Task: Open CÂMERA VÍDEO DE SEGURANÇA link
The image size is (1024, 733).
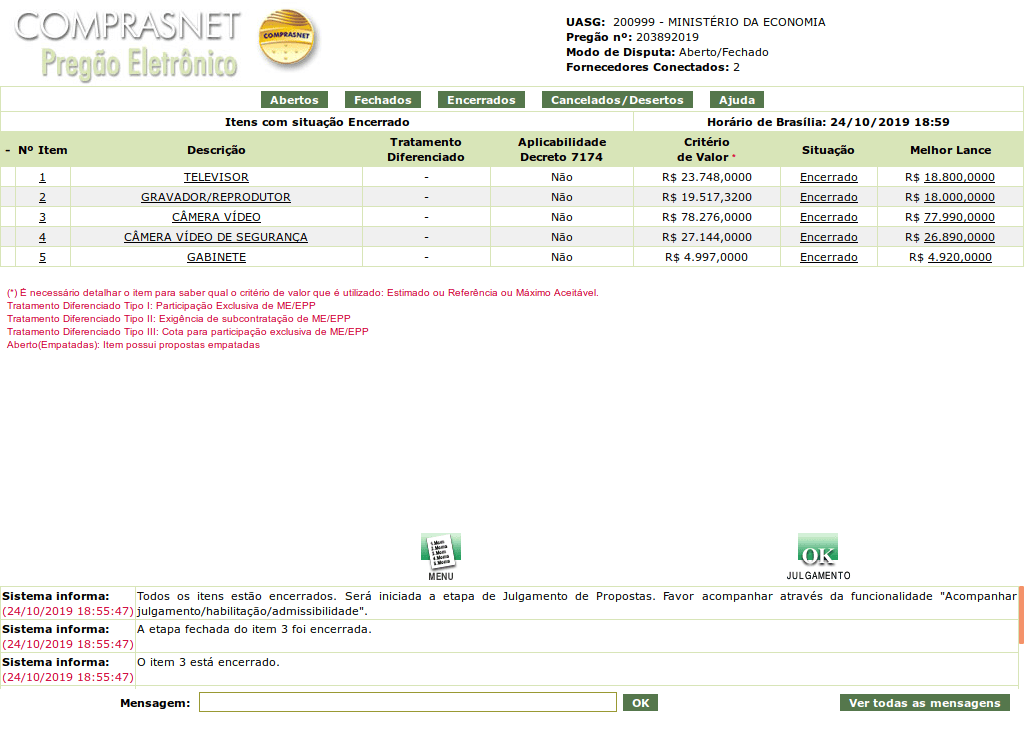Action: pos(216,237)
